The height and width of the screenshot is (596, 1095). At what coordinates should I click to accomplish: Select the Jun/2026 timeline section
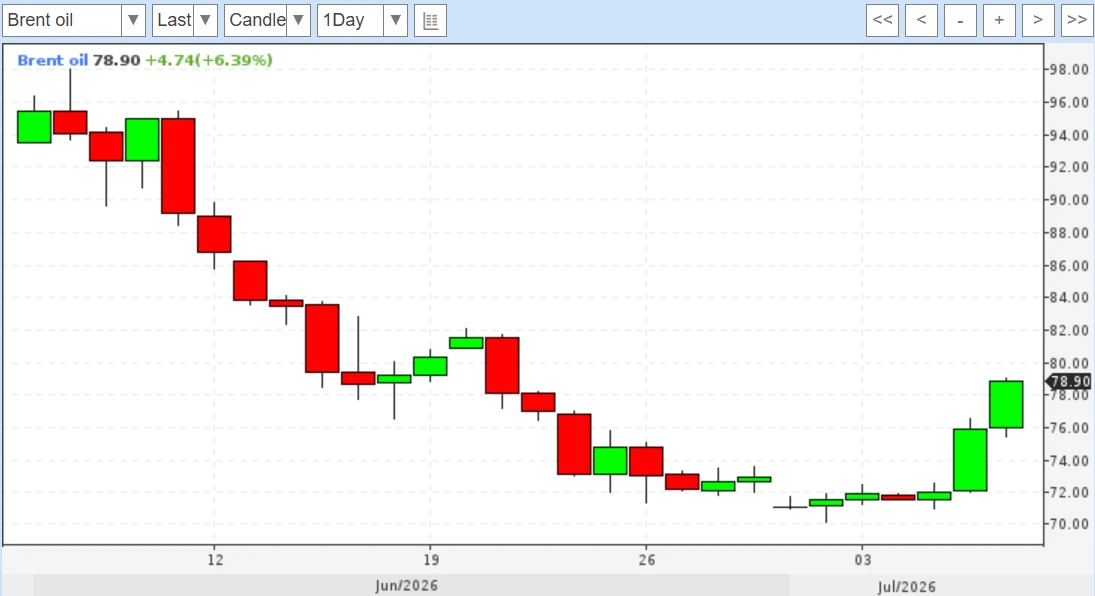pyautogui.click(x=406, y=586)
